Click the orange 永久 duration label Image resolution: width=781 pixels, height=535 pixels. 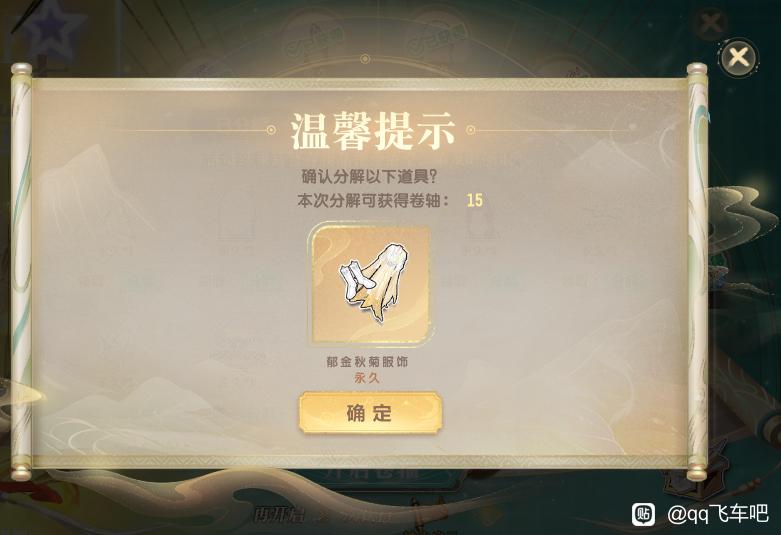click(x=367, y=378)
